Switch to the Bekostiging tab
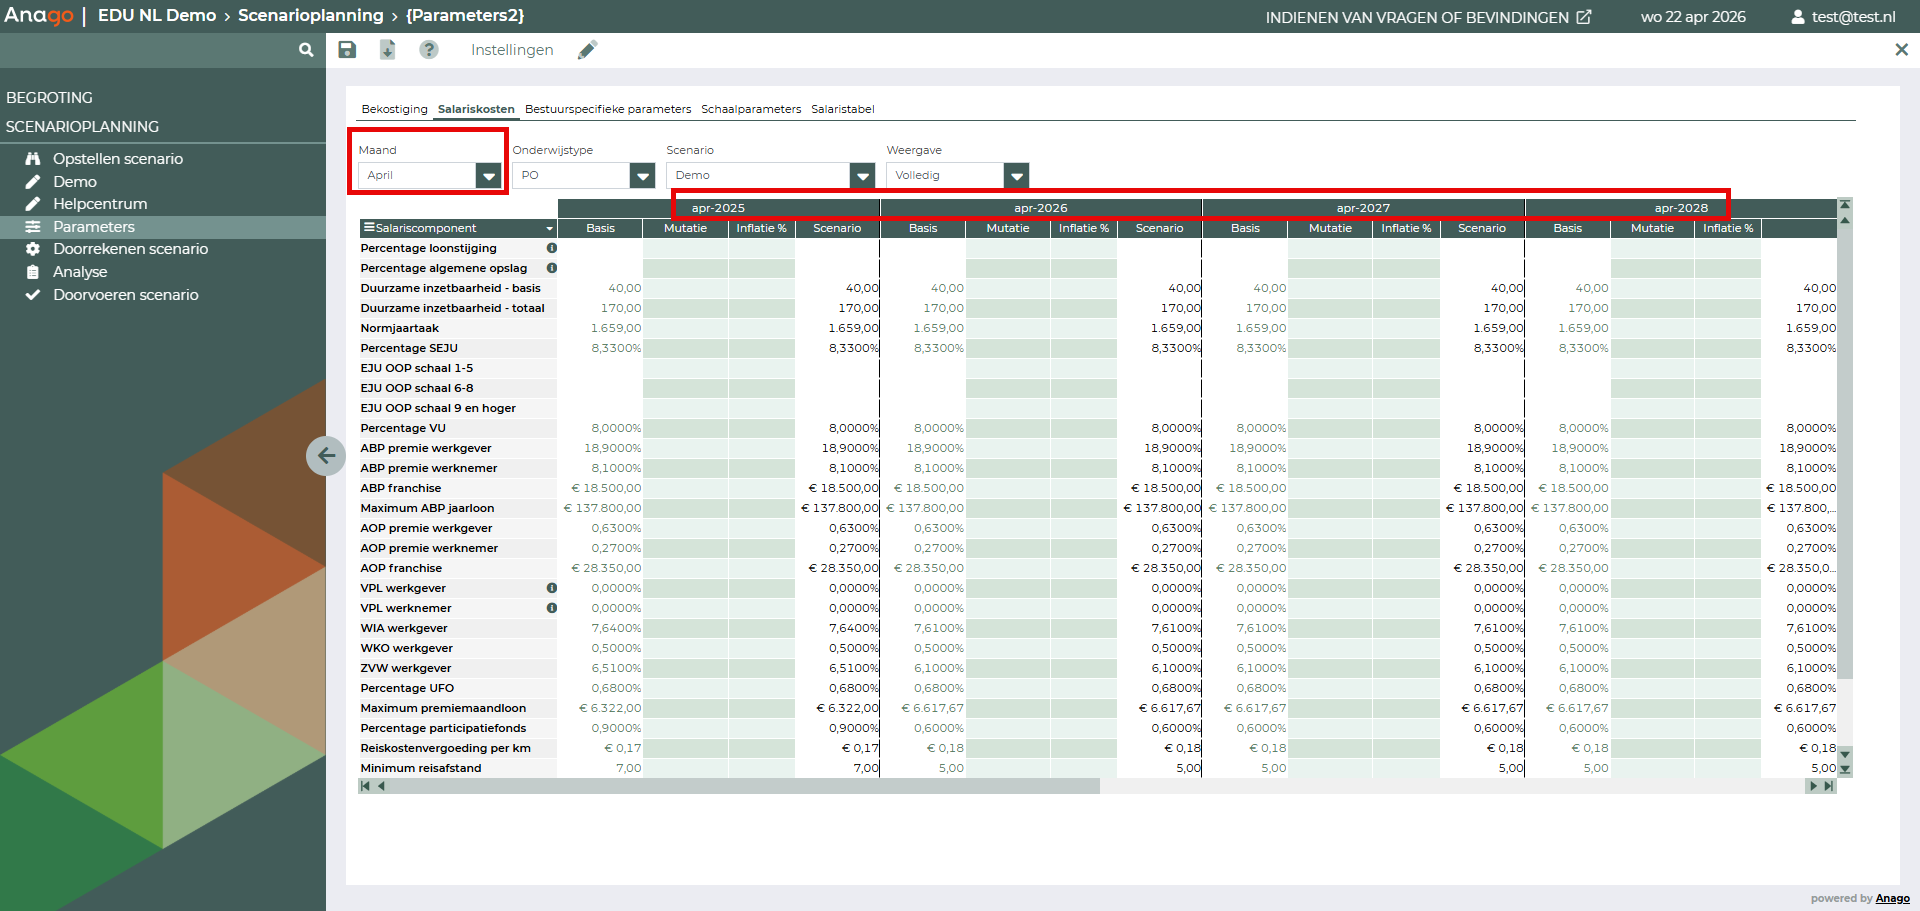 click(x=394, y=109)
